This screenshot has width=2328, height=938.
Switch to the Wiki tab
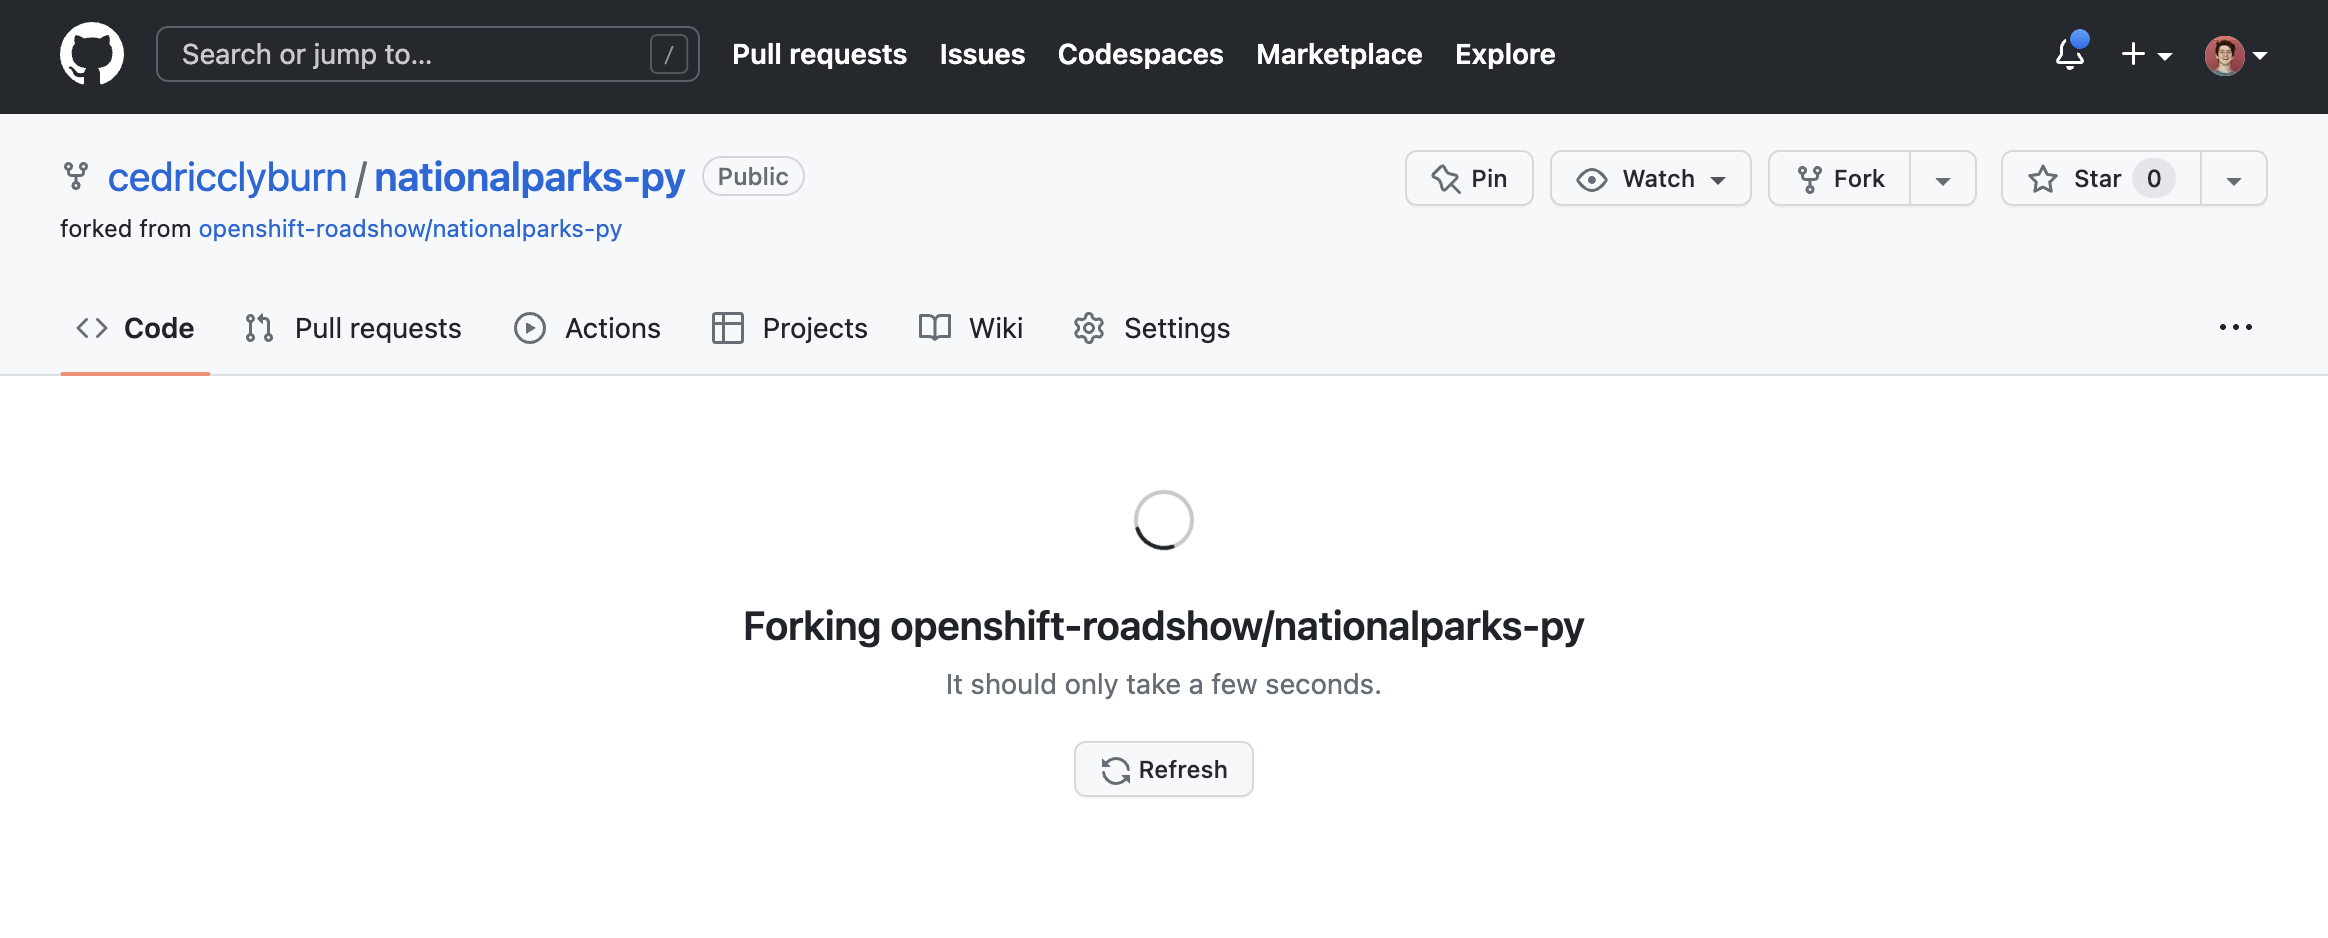coord(970,328)
